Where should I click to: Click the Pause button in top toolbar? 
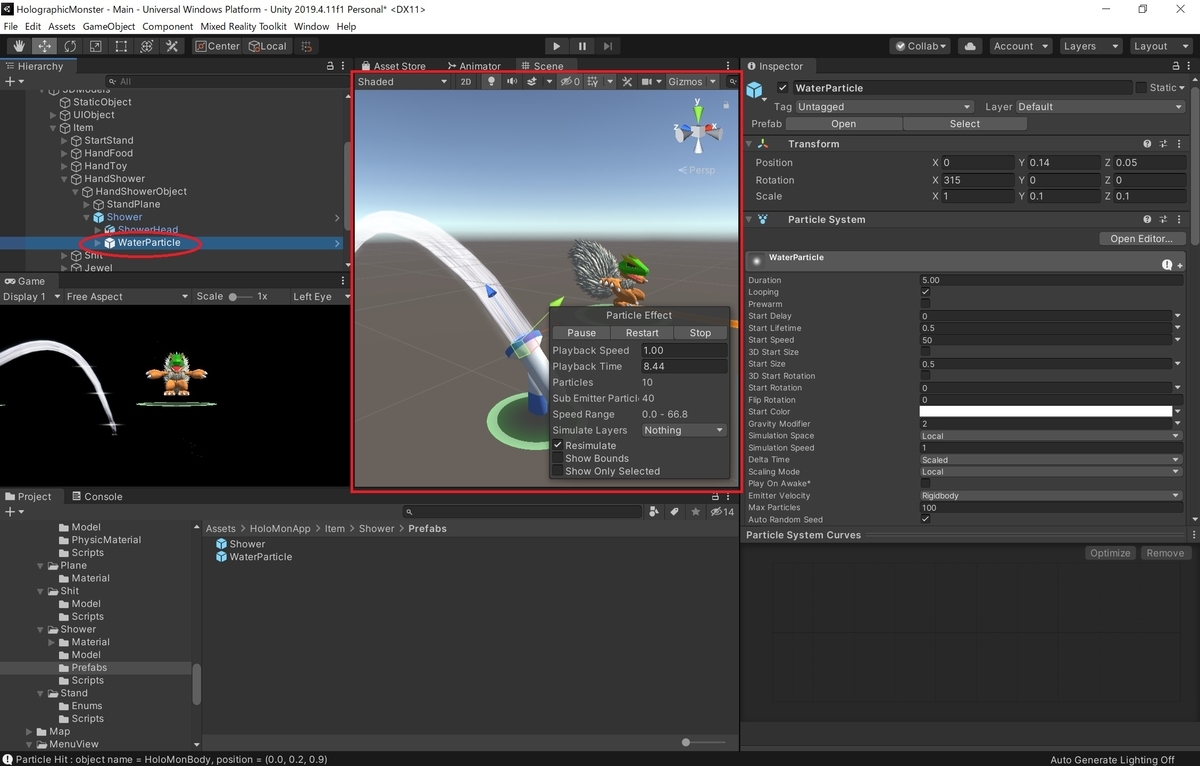pos(582,46)
